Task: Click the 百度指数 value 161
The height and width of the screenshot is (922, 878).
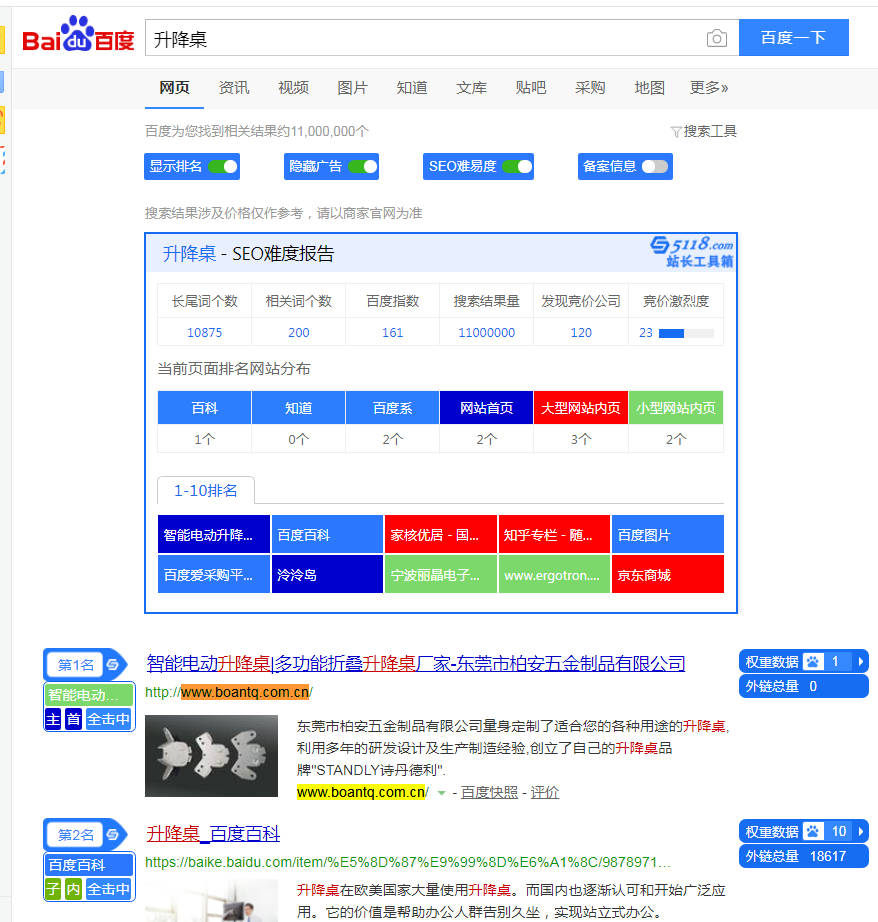Action: coord(392,333)
